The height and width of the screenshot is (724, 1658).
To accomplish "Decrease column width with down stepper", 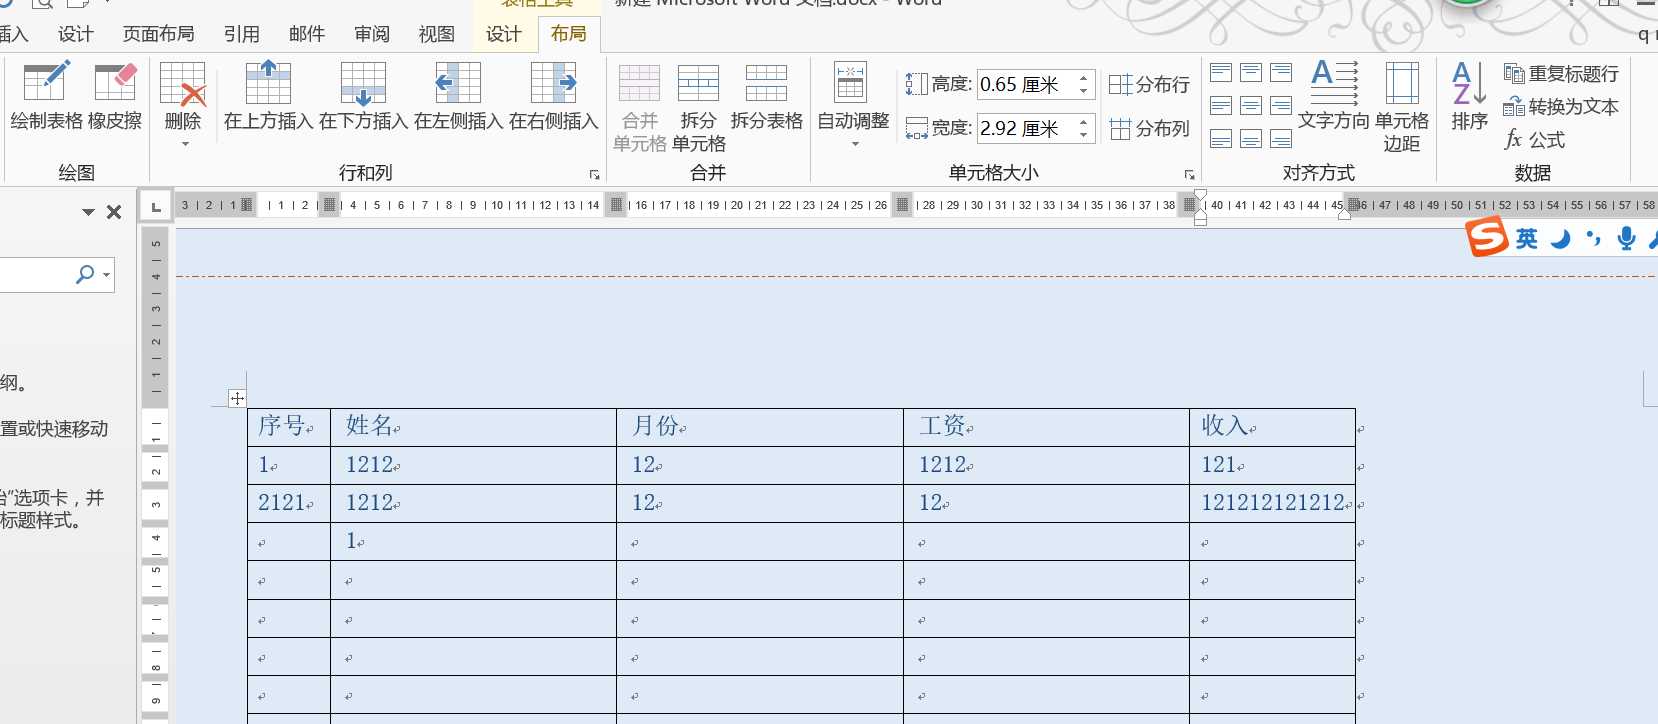I will (1084, 136).
